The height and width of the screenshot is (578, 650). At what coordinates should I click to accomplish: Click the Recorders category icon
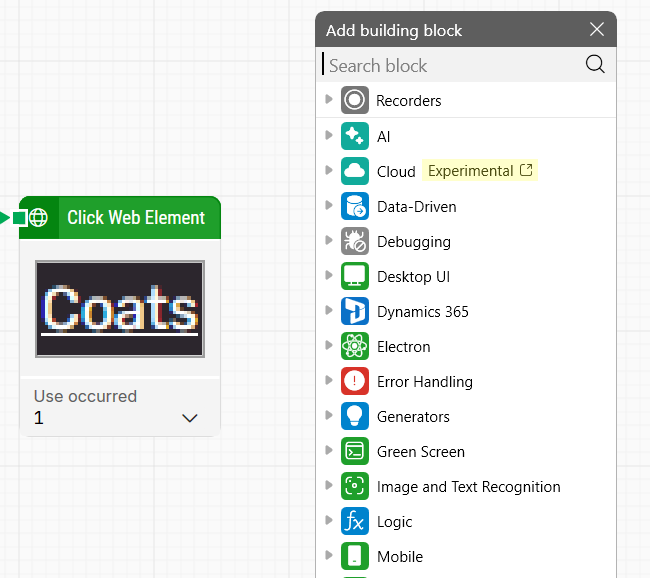click(355, 100)
